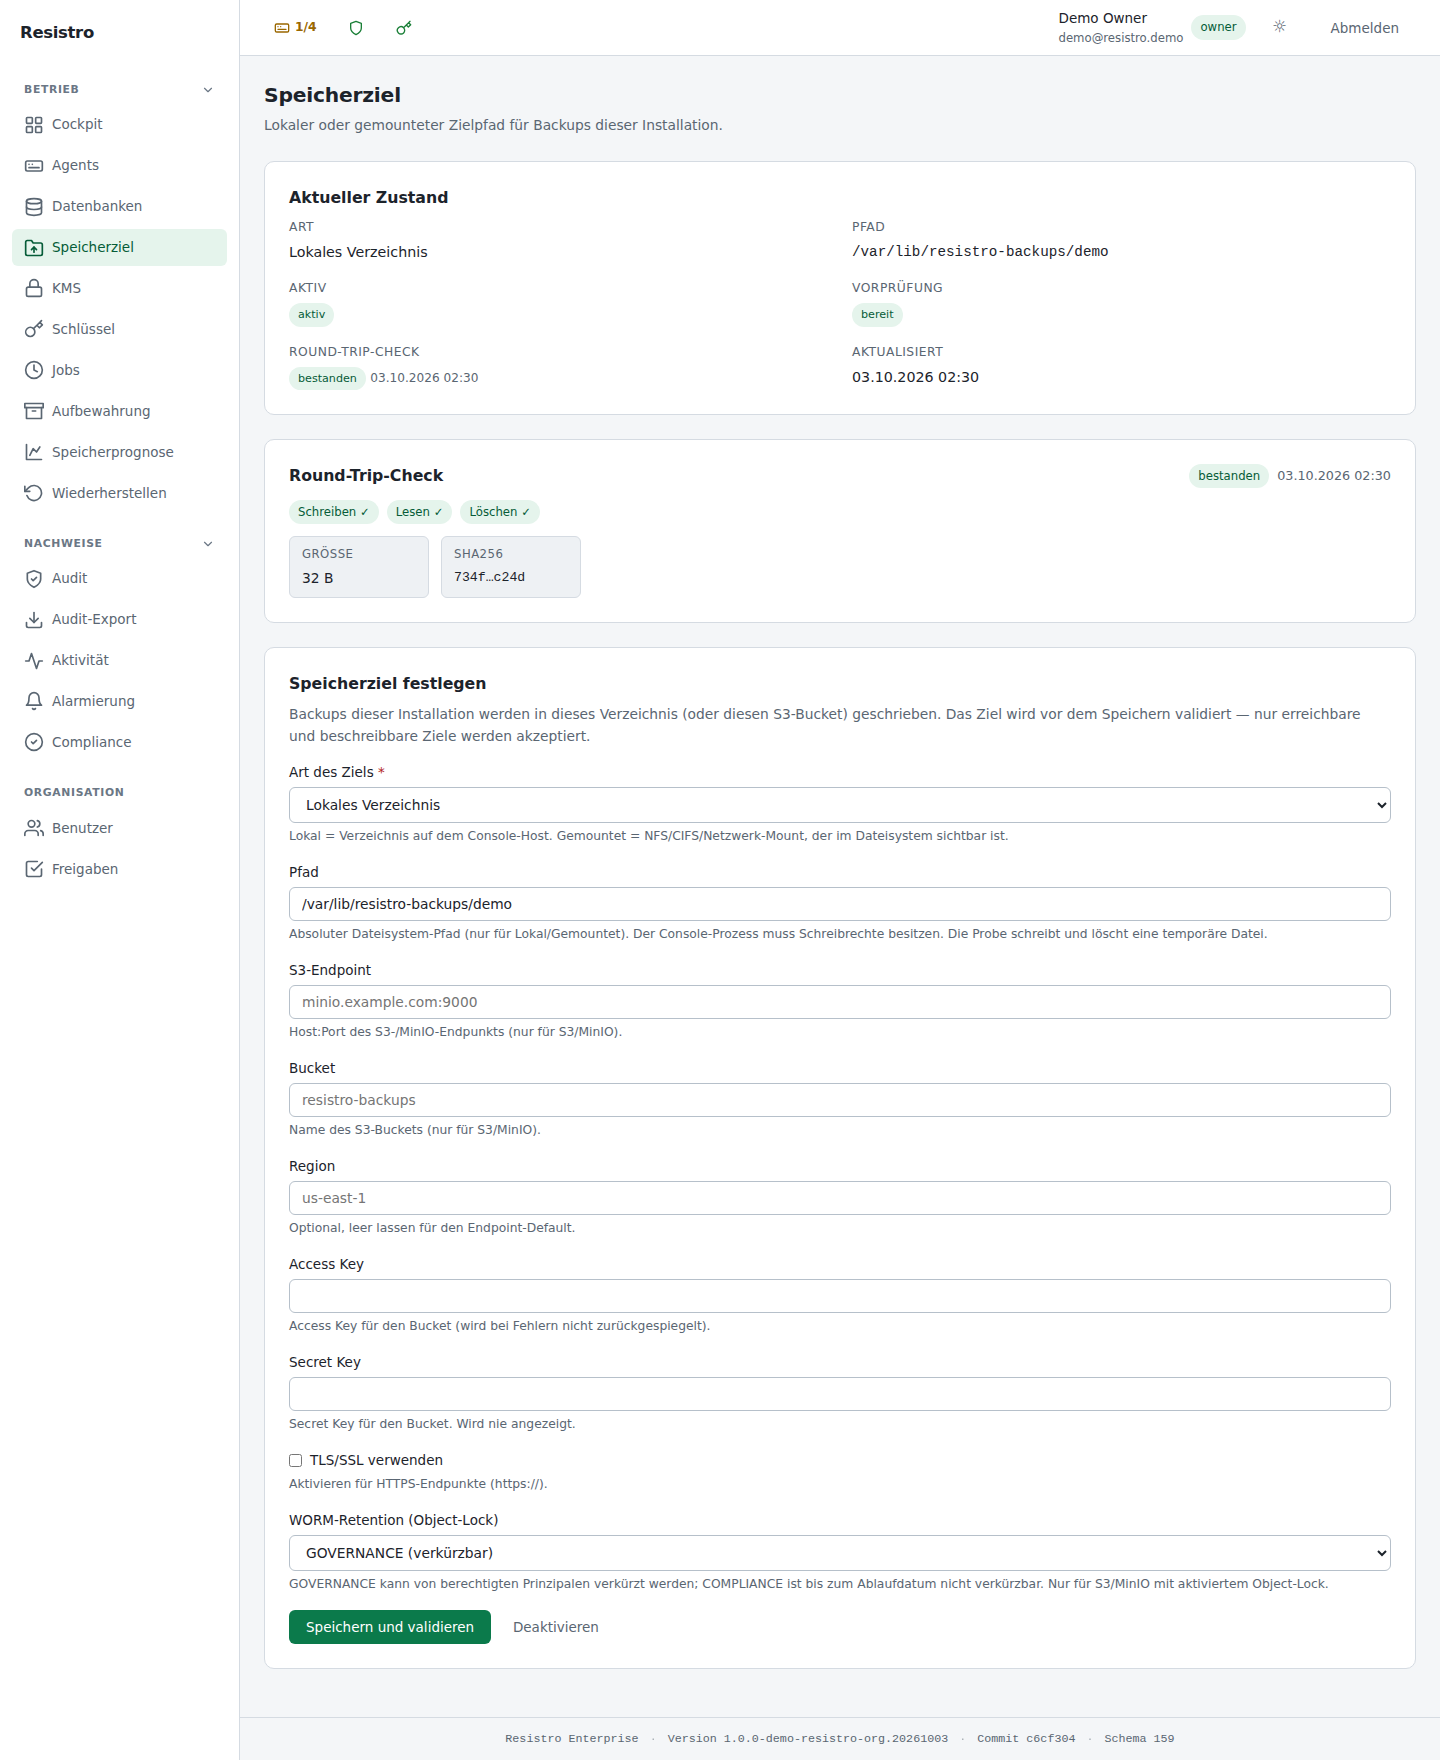Click the Deaktivieren button

tap(556, 1627)
